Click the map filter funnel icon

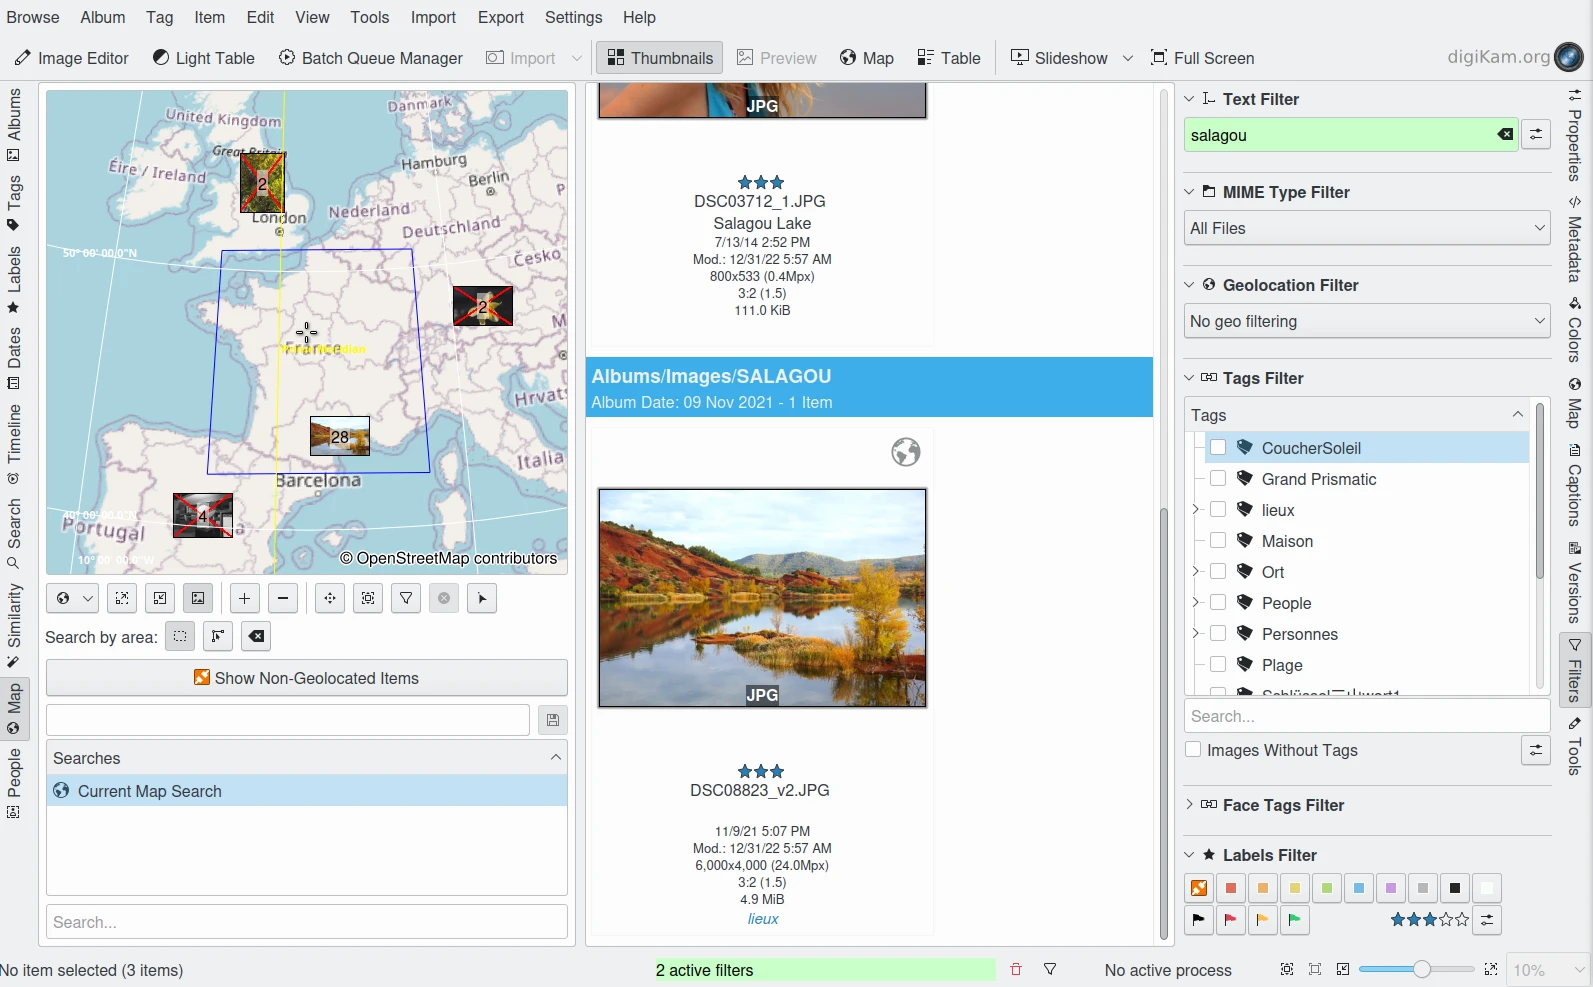406,599
